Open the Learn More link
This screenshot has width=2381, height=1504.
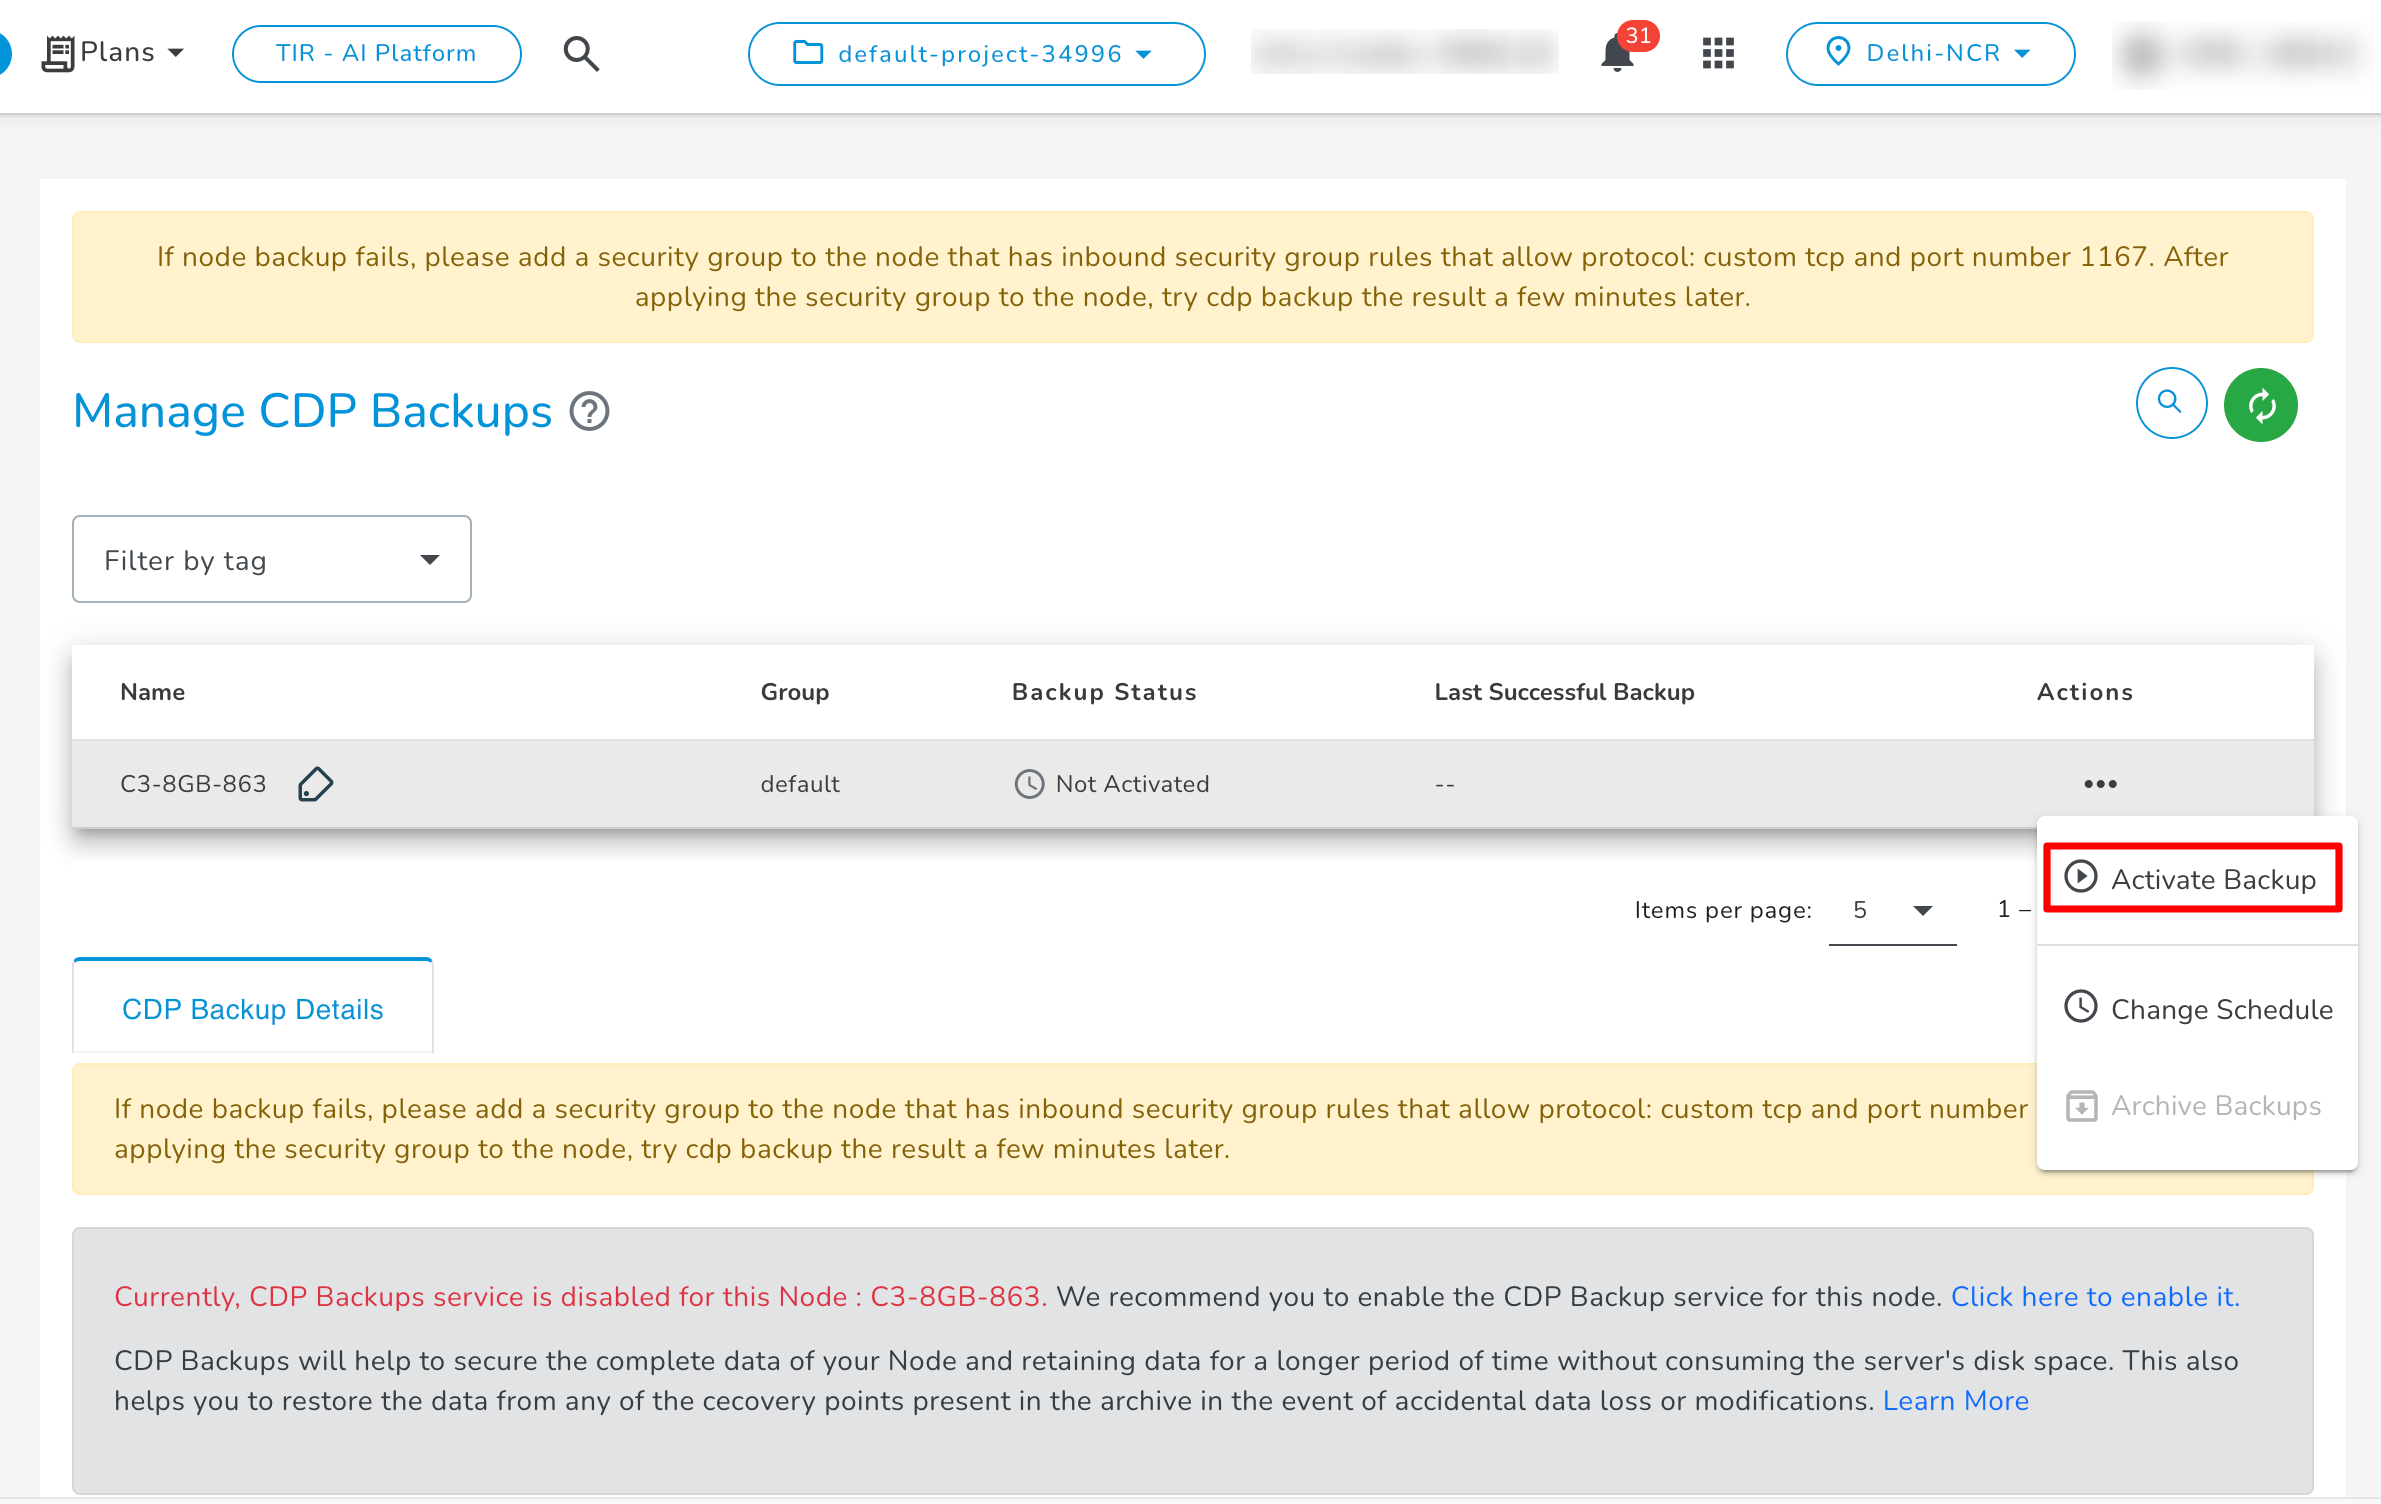(1955, 1400)
